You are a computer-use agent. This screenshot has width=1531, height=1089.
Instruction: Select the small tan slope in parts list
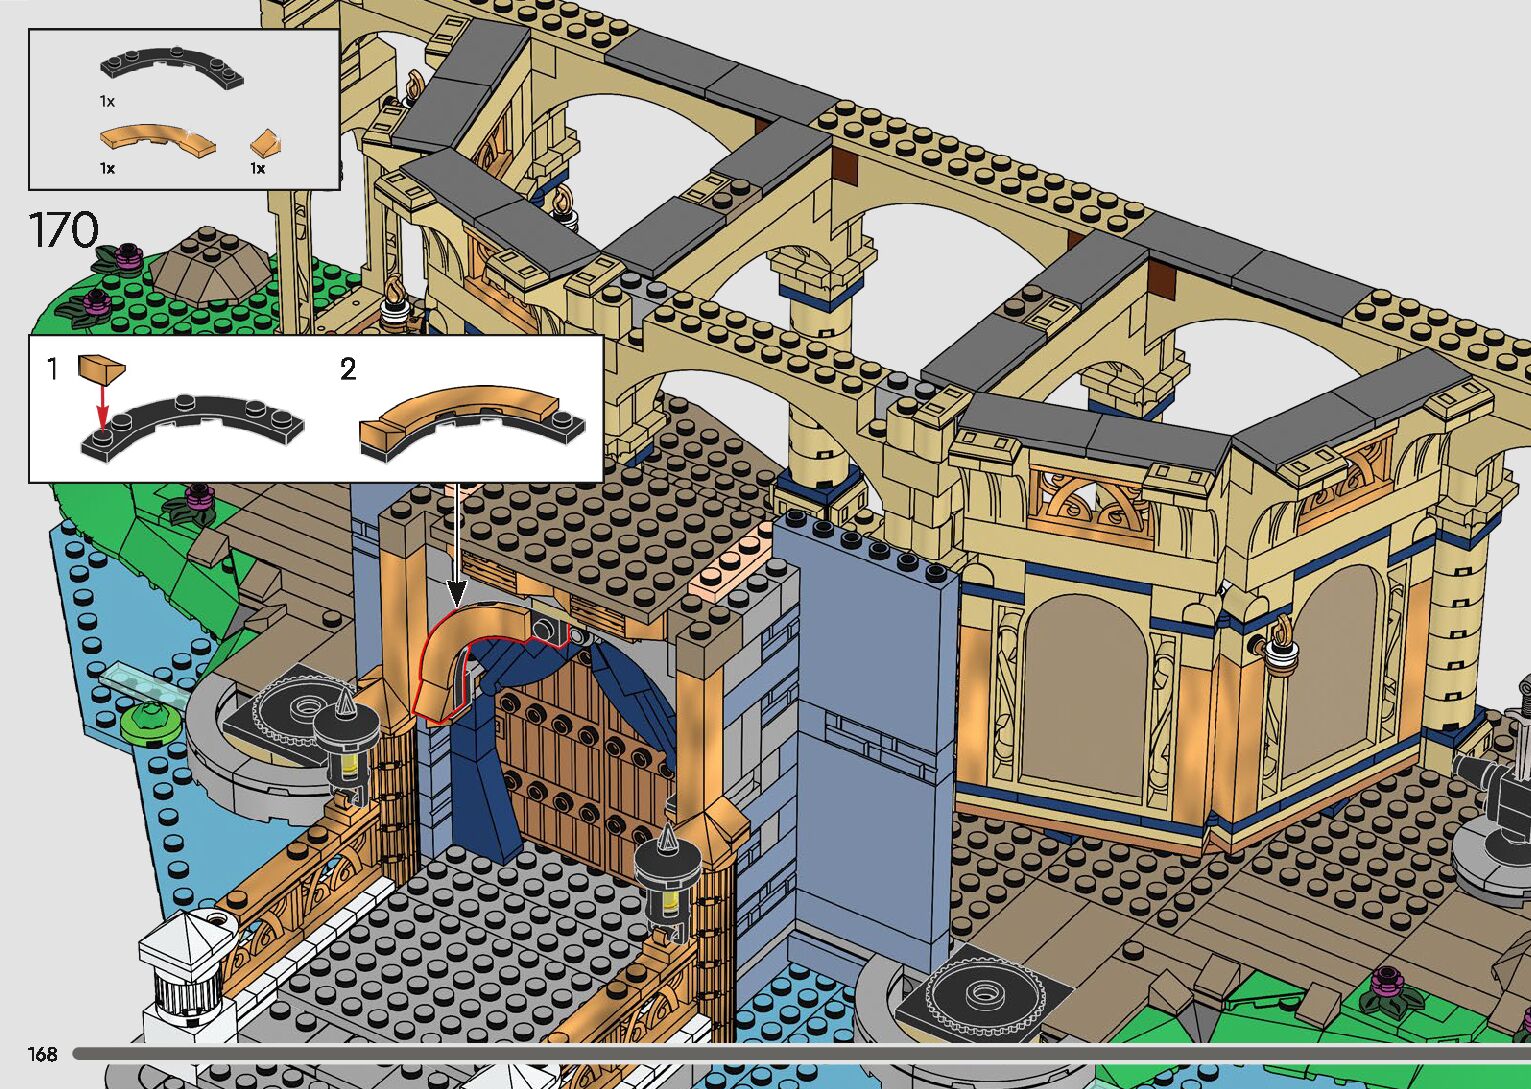click(x=264, y=142)
